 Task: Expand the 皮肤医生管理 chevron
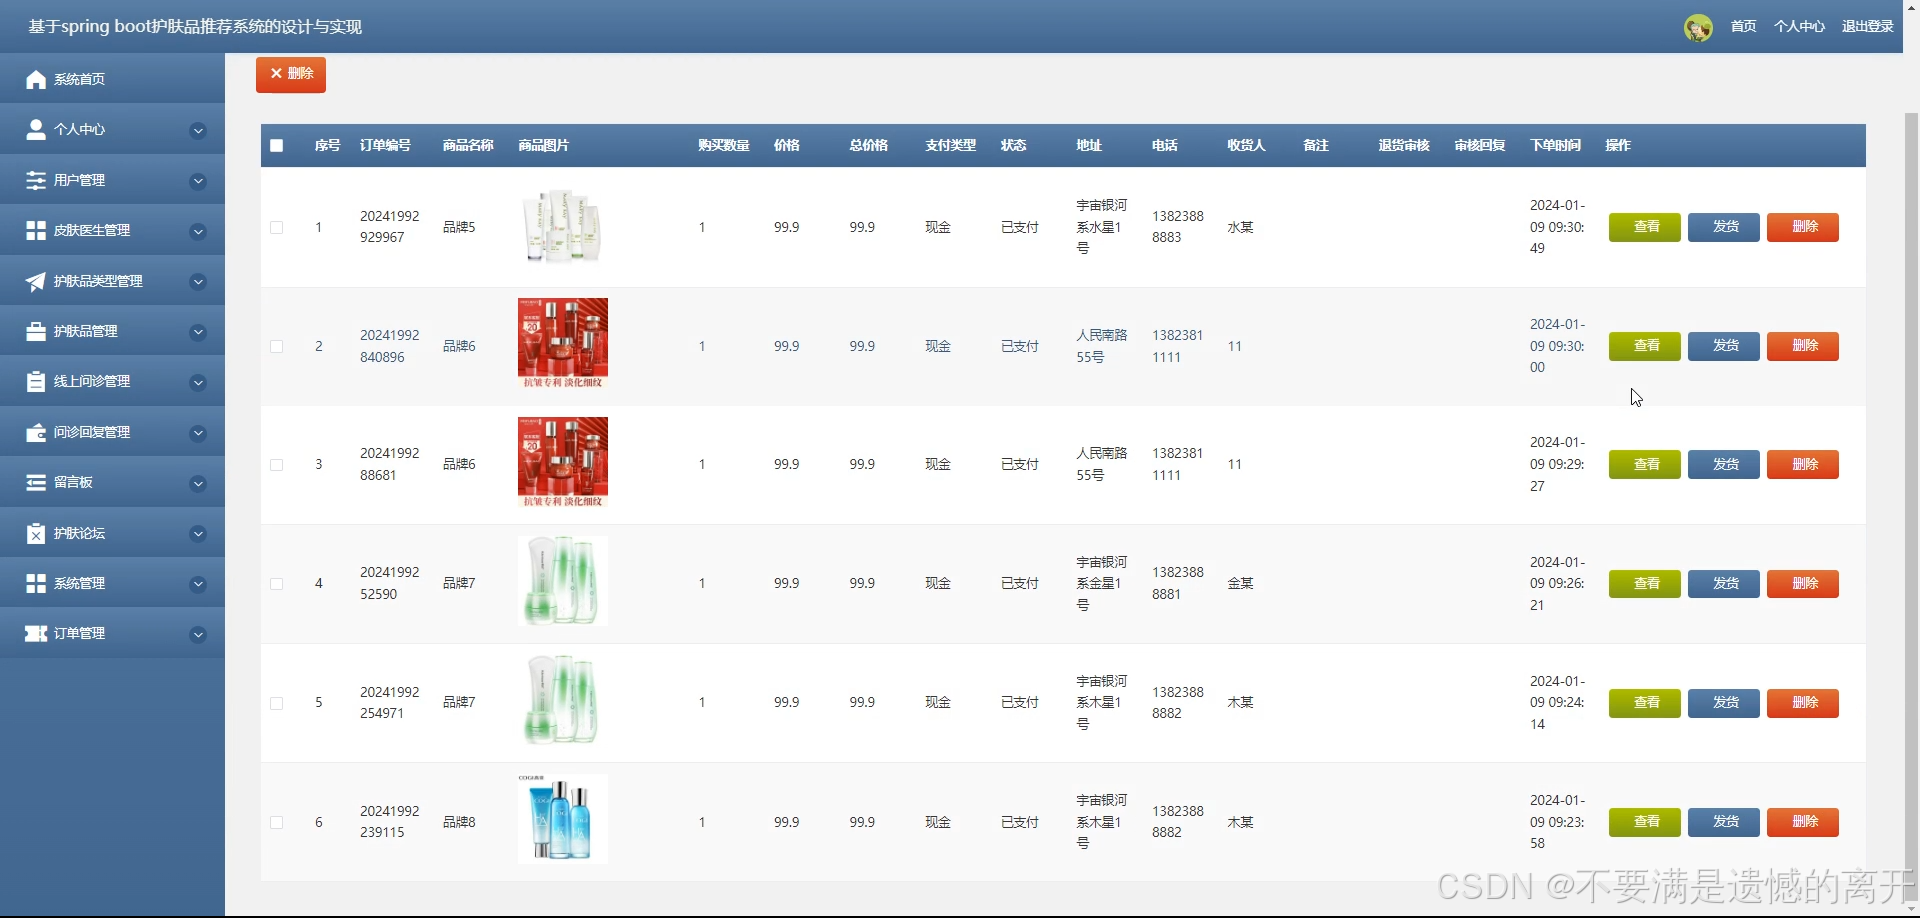pyautogui.click(x=198, y=231)
